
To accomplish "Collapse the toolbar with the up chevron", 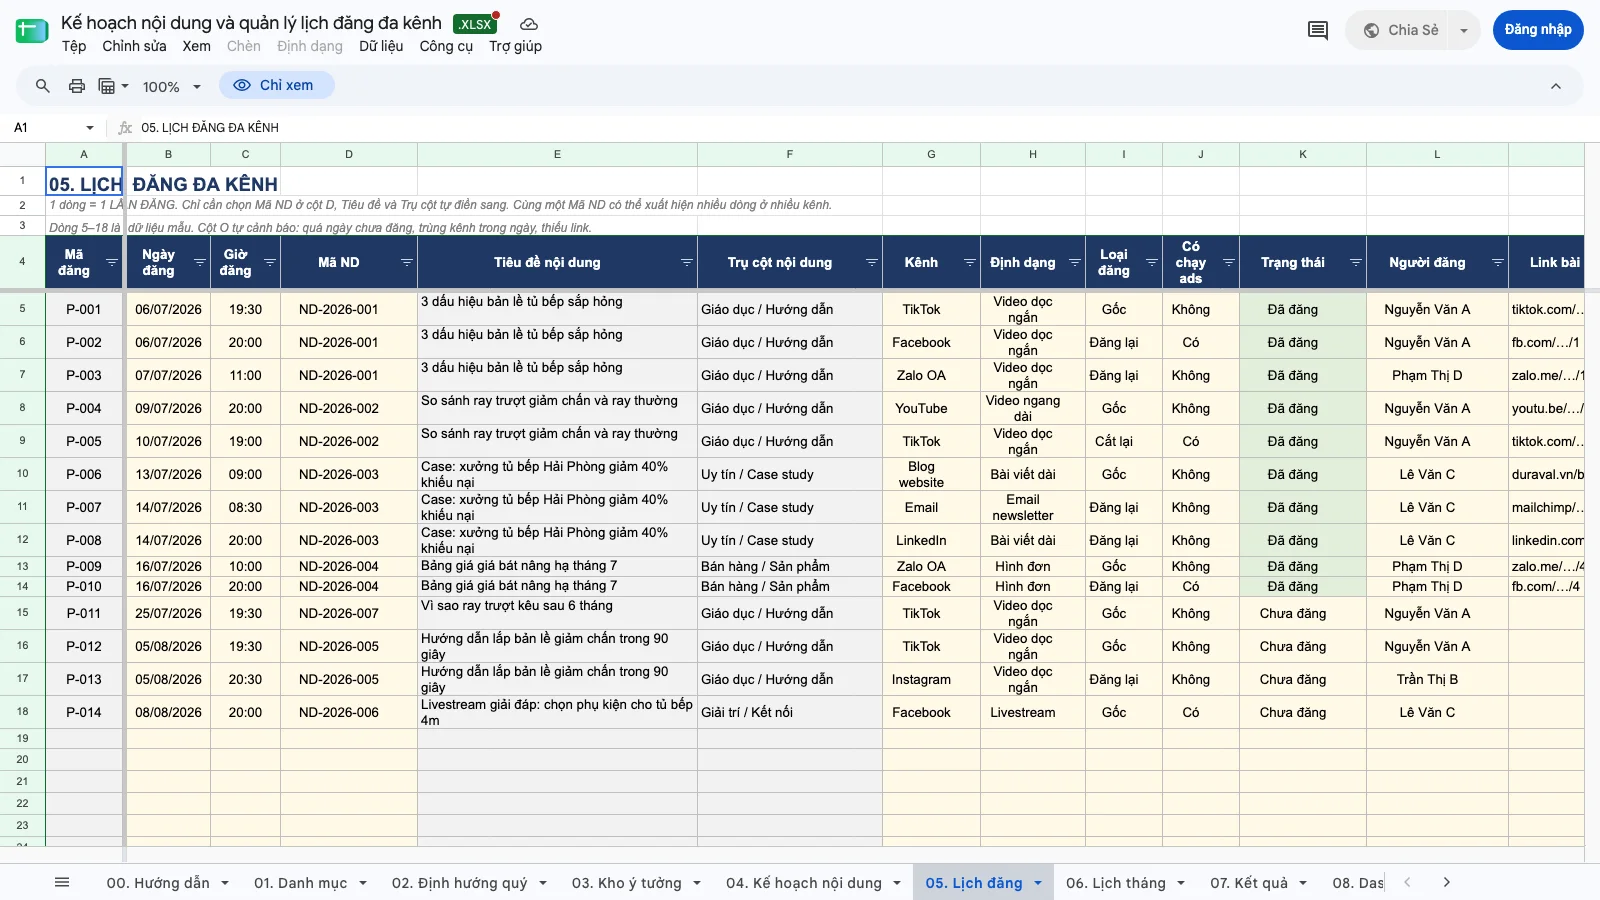I will pyautogui.click(x=1556, y=87).
